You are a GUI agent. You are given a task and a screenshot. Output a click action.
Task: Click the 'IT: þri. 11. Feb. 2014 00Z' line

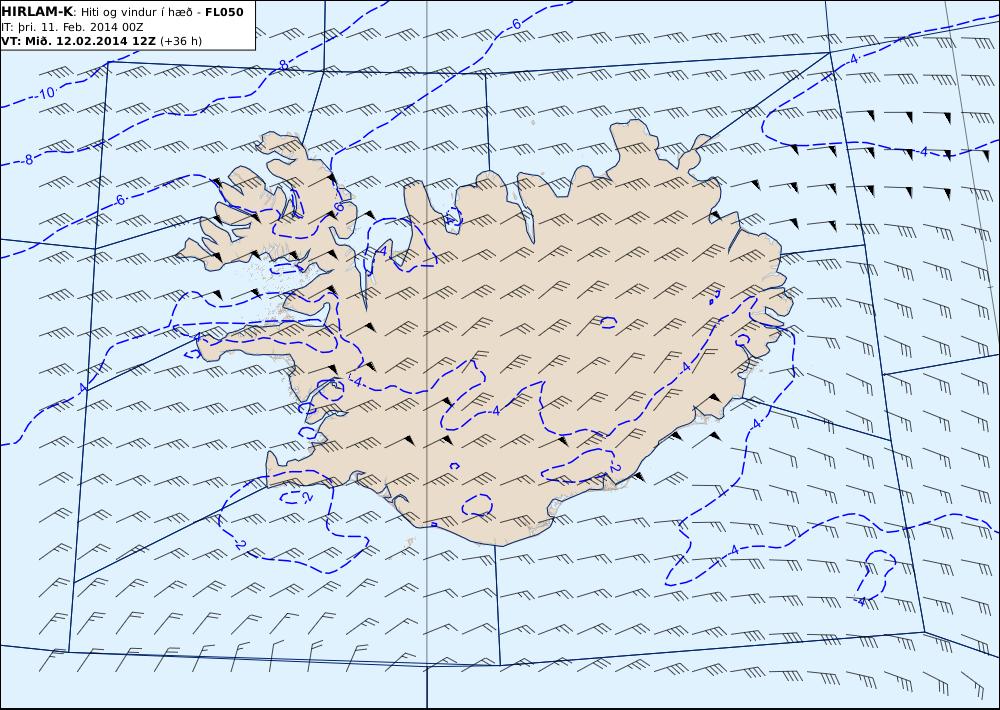(72, 27)
